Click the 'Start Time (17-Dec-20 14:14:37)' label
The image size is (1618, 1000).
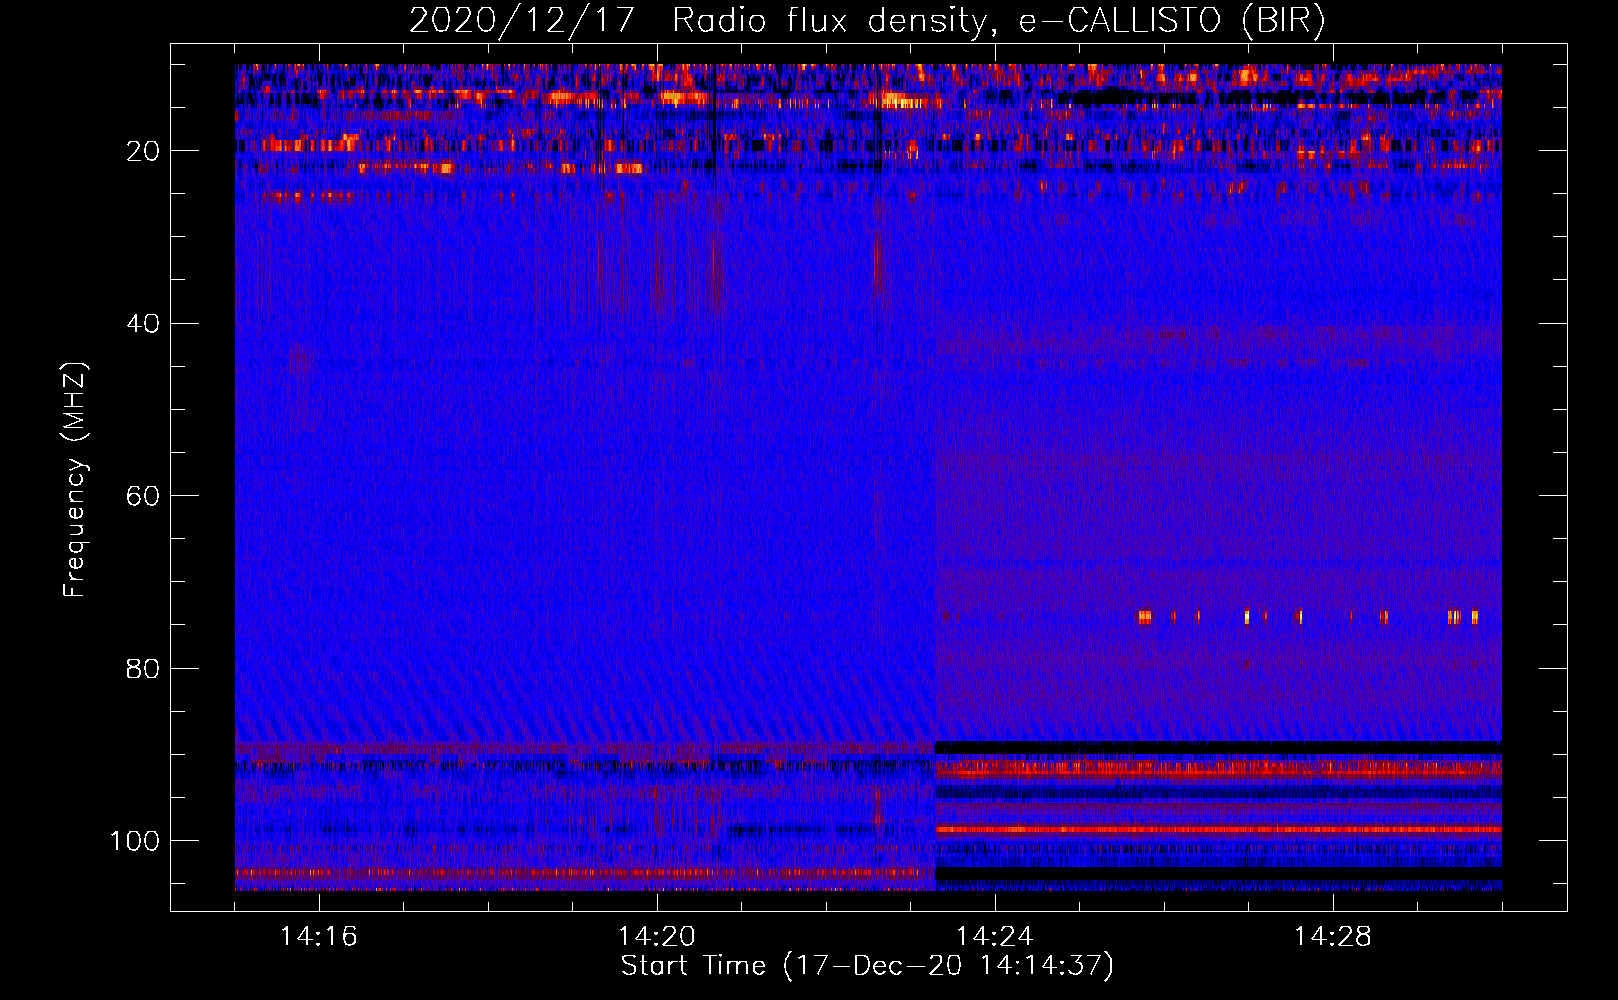867,966
